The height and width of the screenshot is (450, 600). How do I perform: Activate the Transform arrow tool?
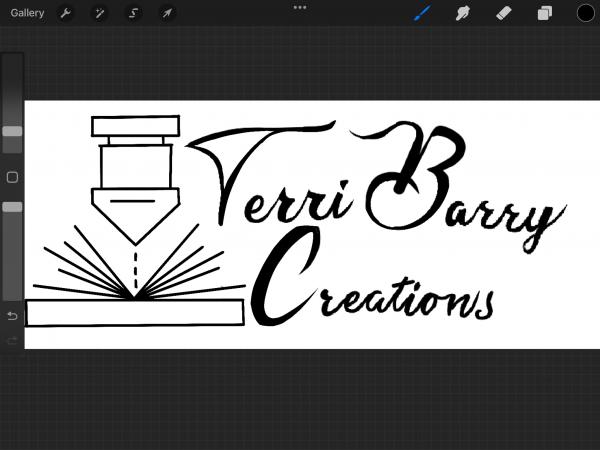click(167, 13)
